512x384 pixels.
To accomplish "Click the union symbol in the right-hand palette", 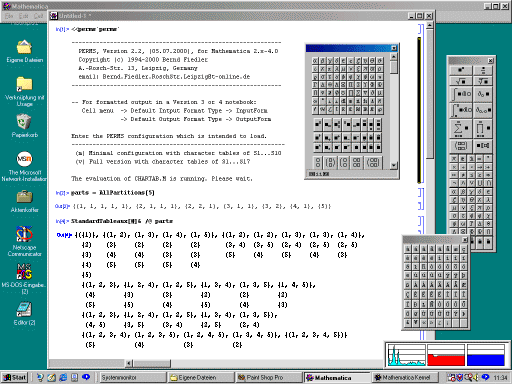I will coord(480,183).
